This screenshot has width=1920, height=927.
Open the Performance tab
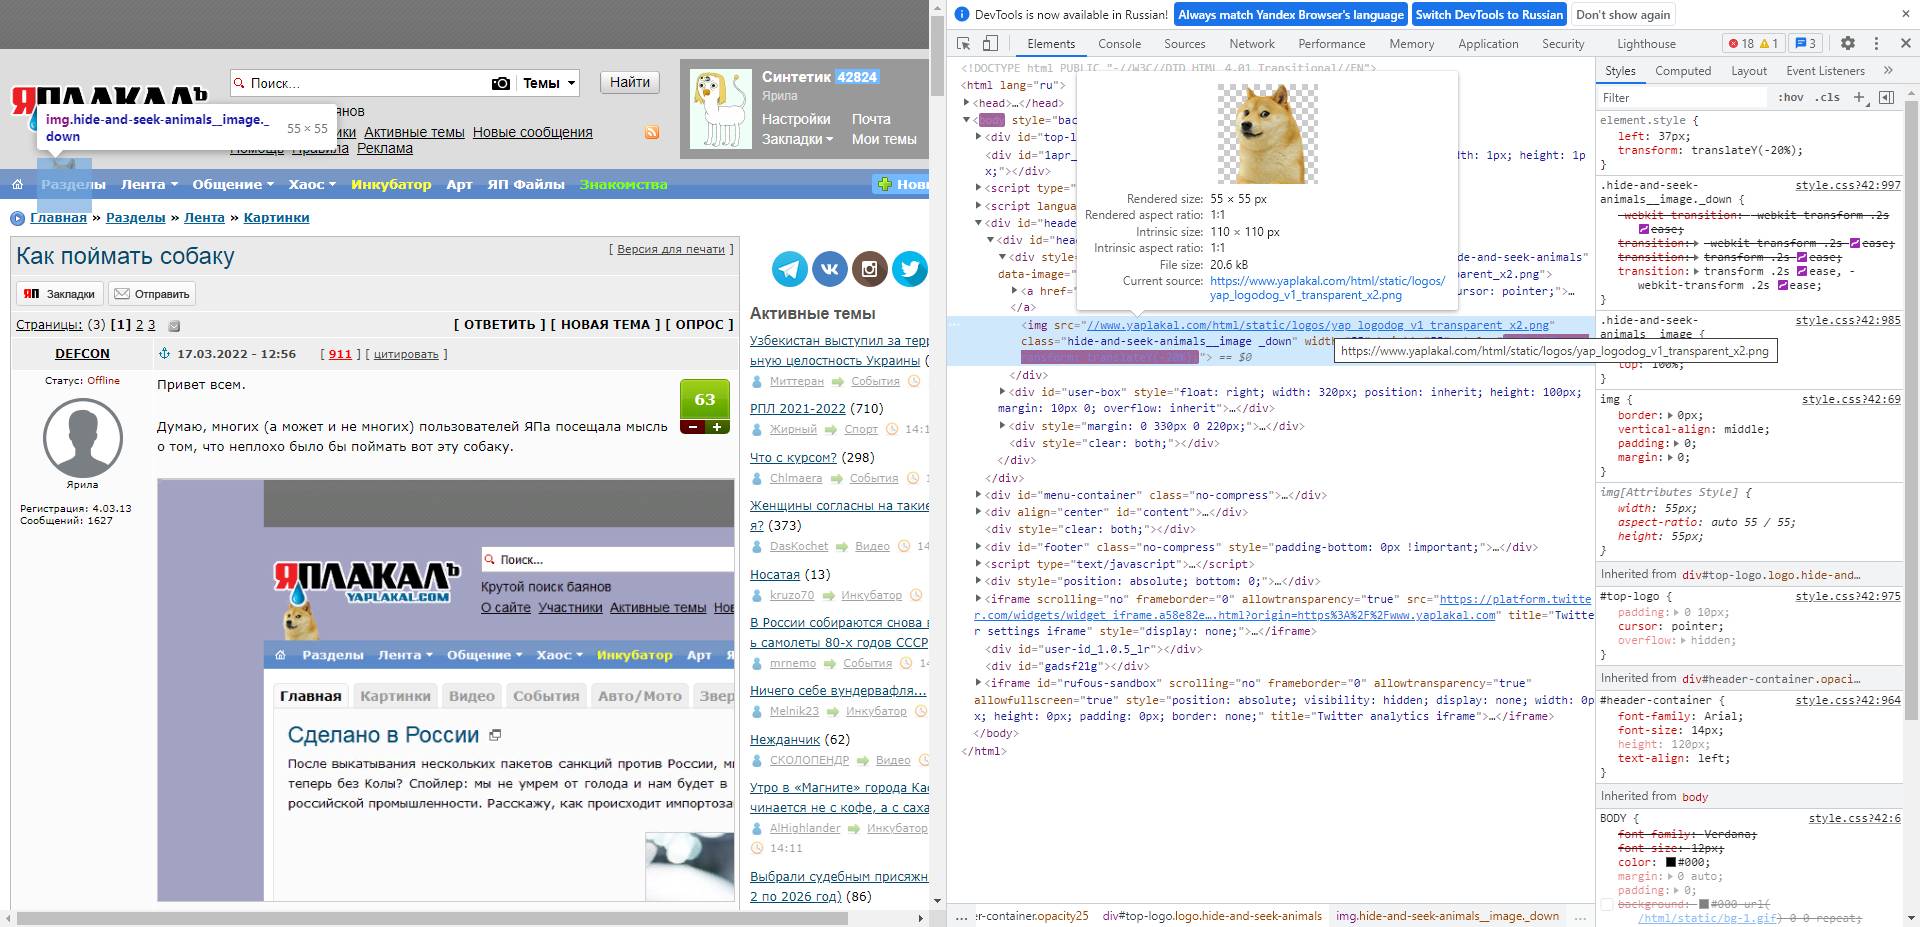coord(1332,44)
